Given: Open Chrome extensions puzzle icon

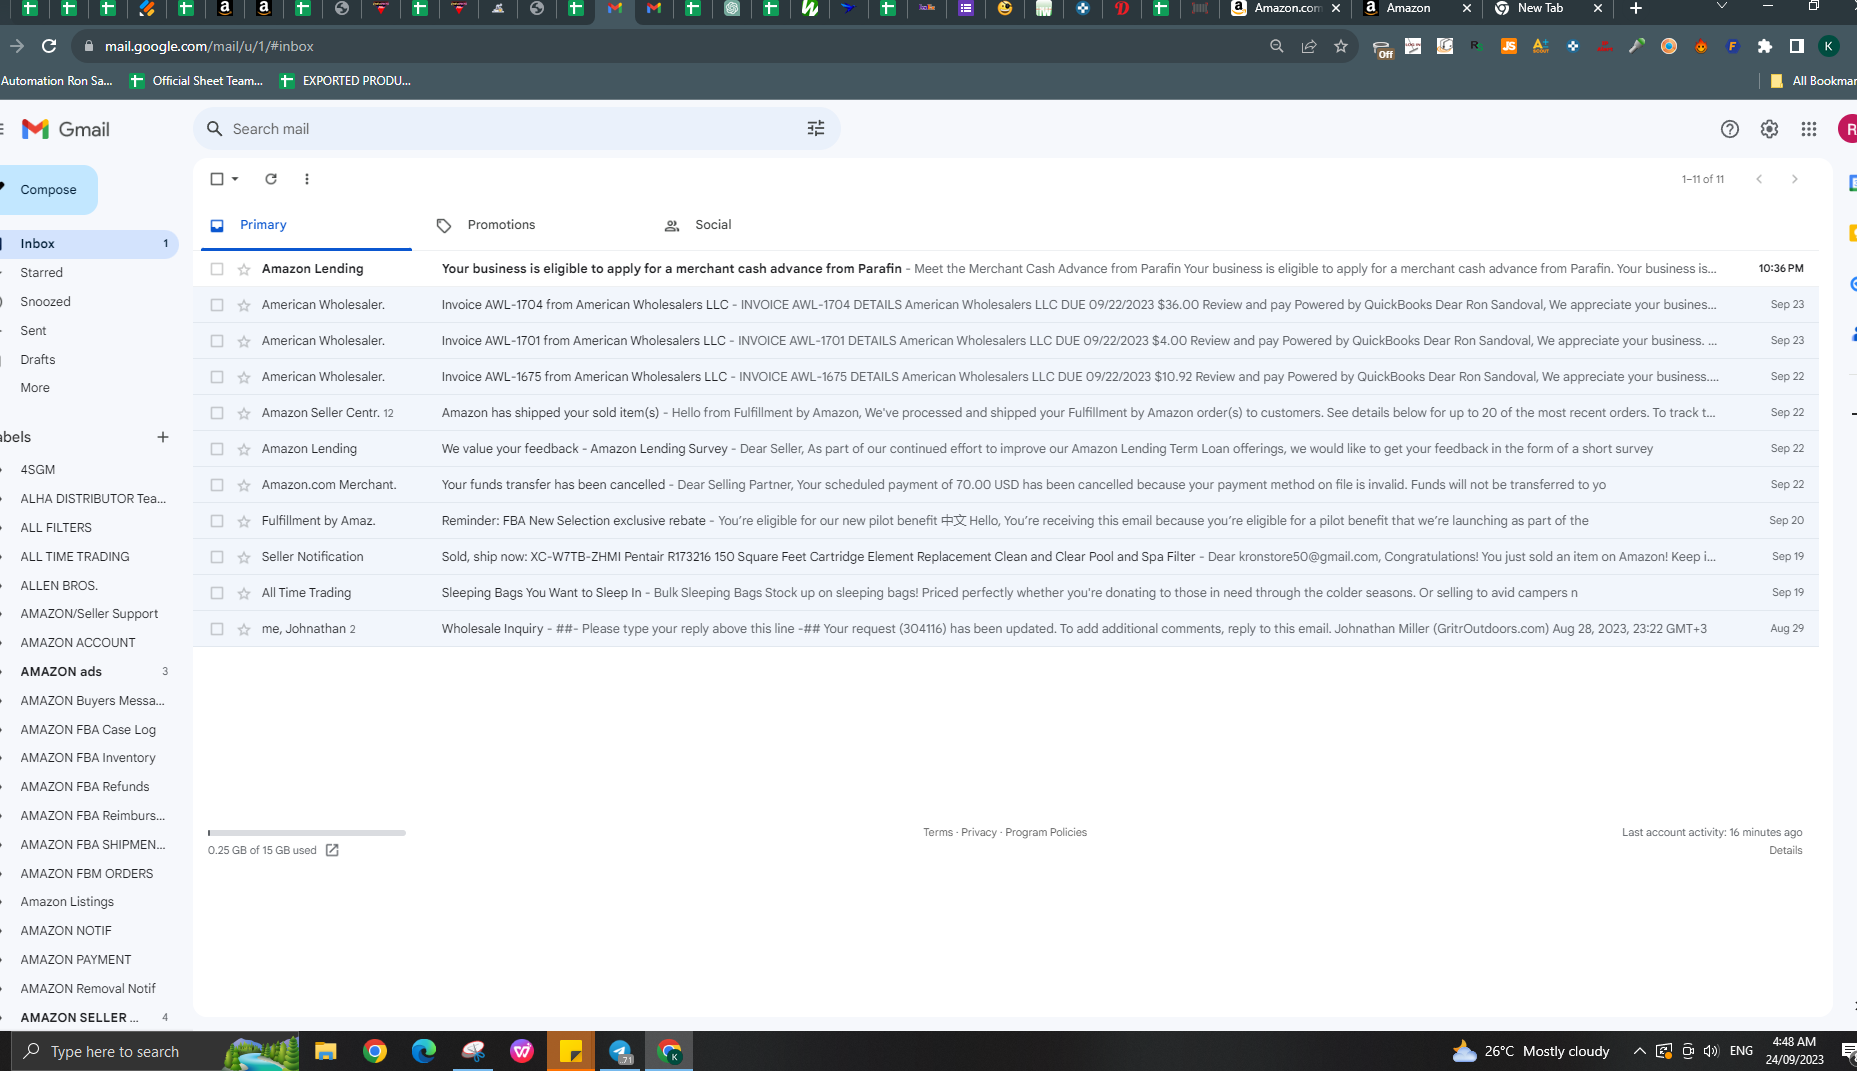Looking at the screenshot, I should pos(1765,46).
